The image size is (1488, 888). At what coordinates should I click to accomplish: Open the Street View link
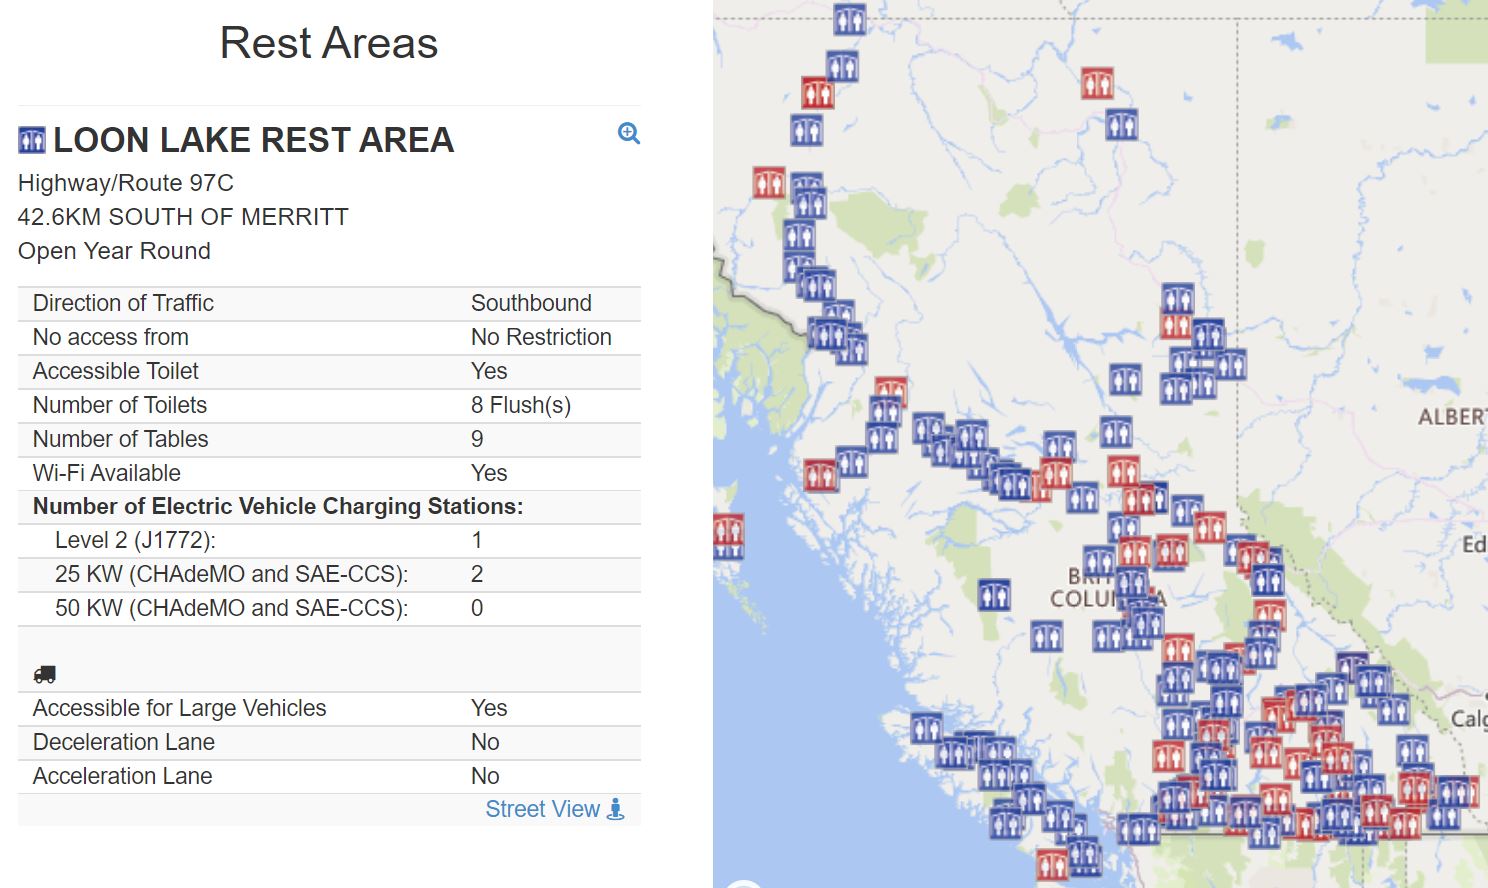pos(543,809)
